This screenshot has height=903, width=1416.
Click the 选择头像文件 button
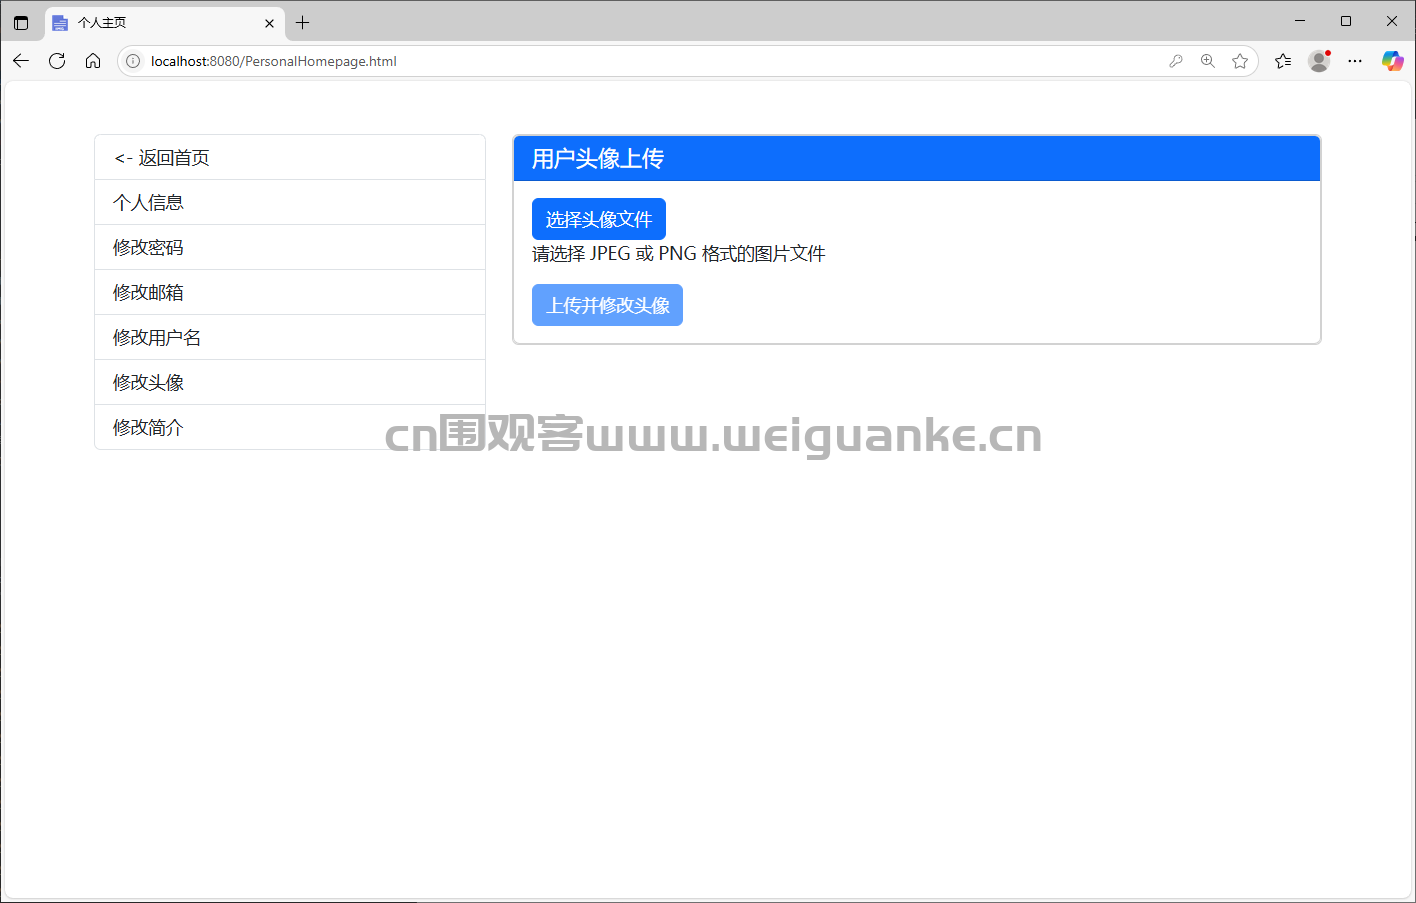coord(599,219)
